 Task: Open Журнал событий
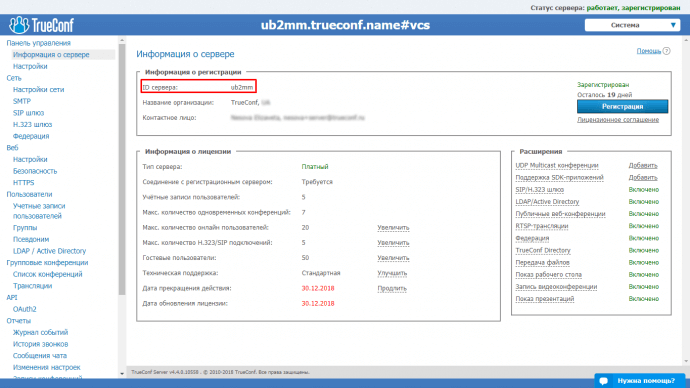[x=40, y=333]
